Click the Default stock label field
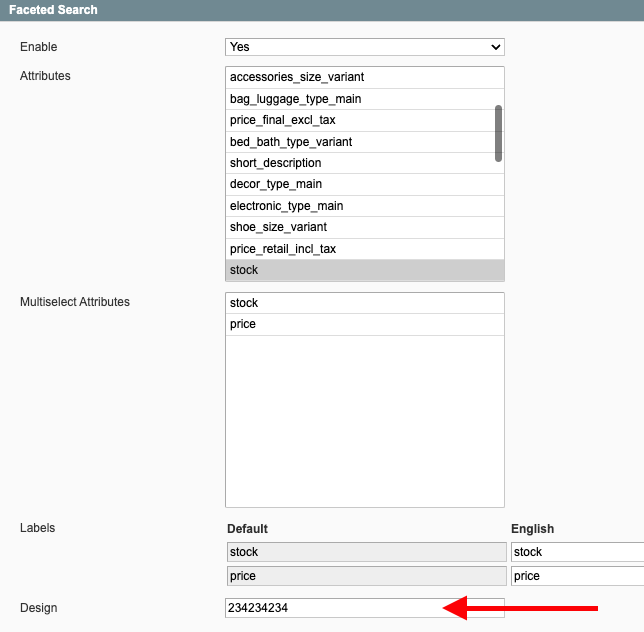Viewport: 644px width, 632px height. (367, 552)
